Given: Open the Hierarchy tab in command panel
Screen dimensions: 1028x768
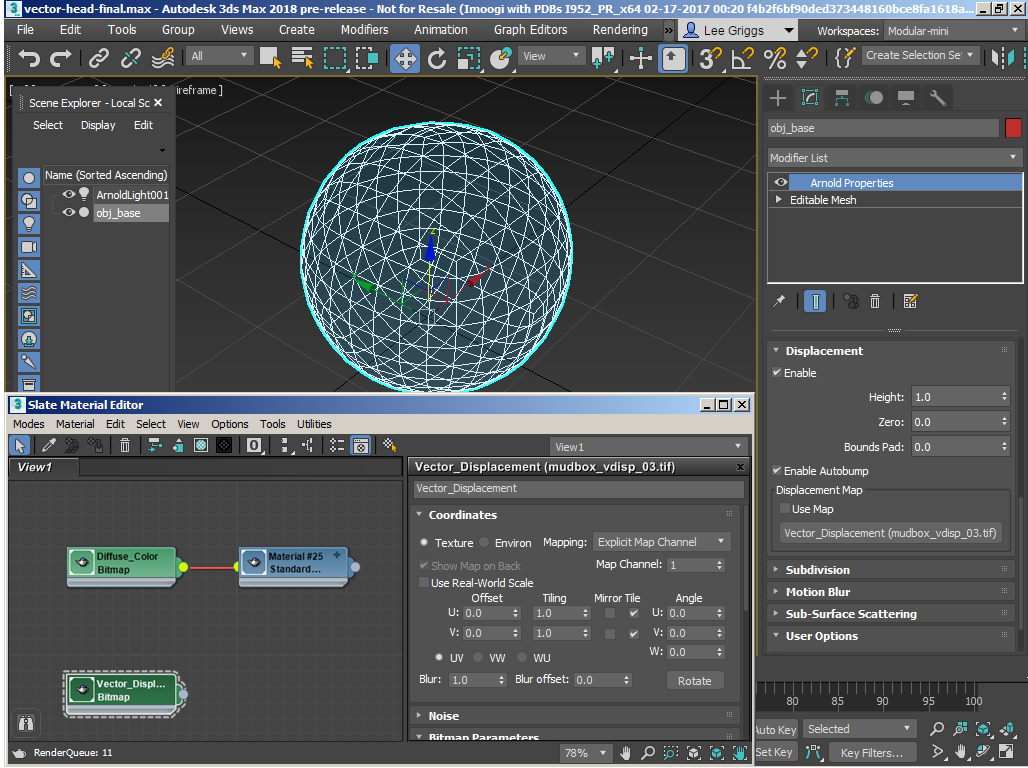Looking at the screenshot, I should 842,98.
